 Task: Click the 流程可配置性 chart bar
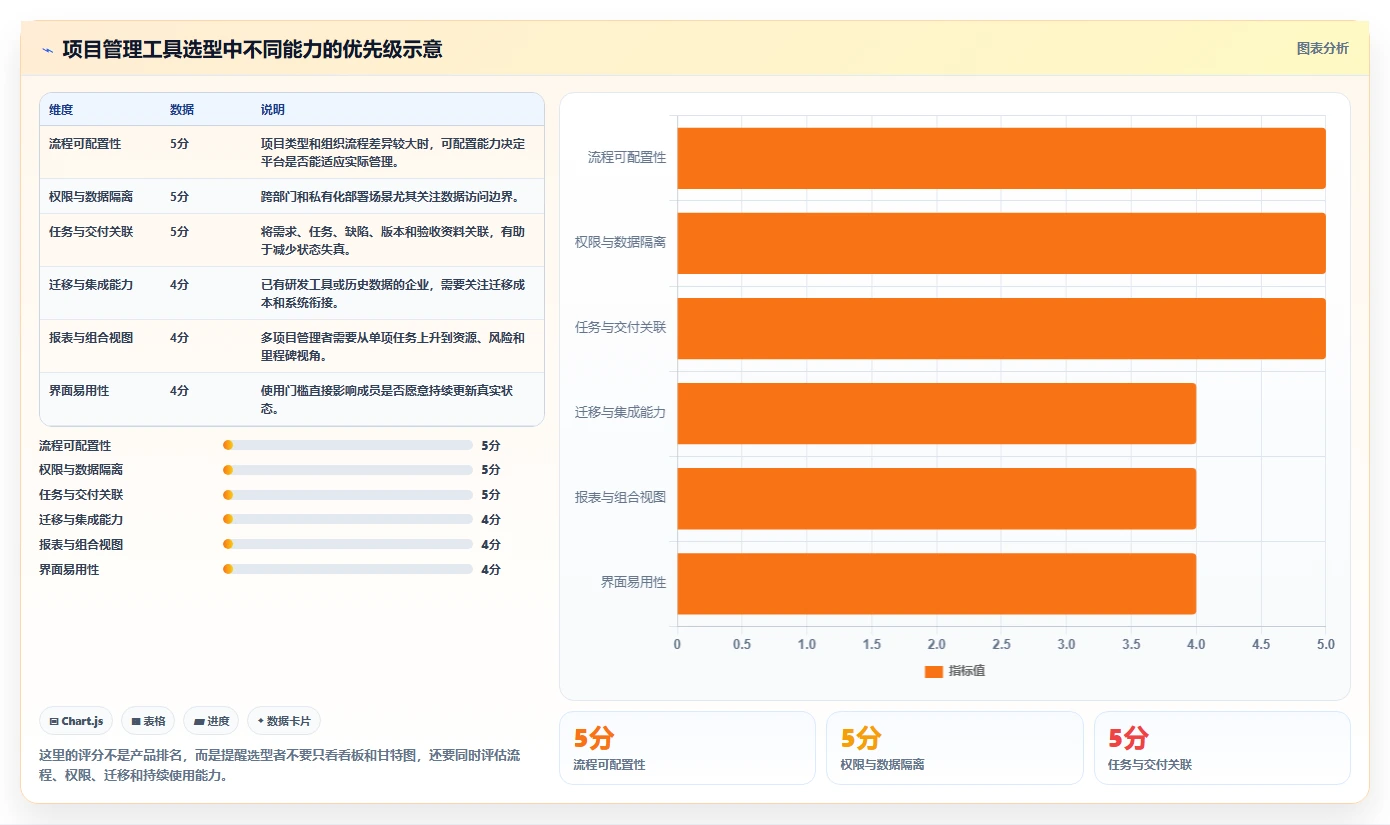pos(1001,158)
